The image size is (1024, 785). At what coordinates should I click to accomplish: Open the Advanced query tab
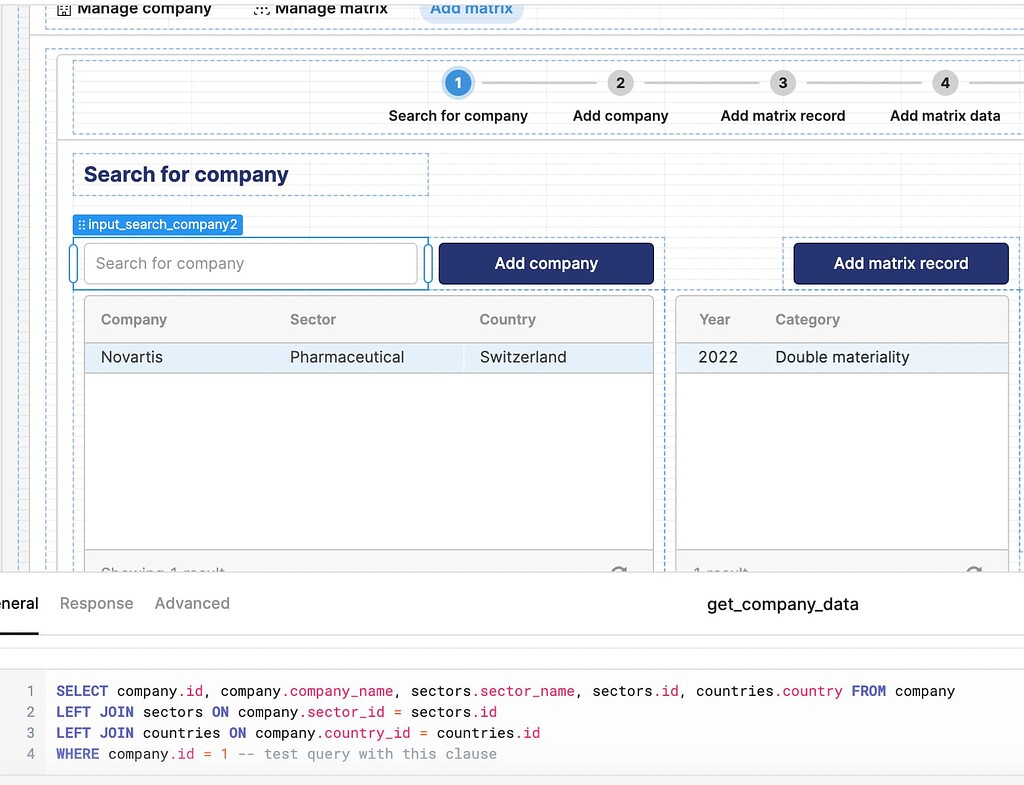(192, 603)
